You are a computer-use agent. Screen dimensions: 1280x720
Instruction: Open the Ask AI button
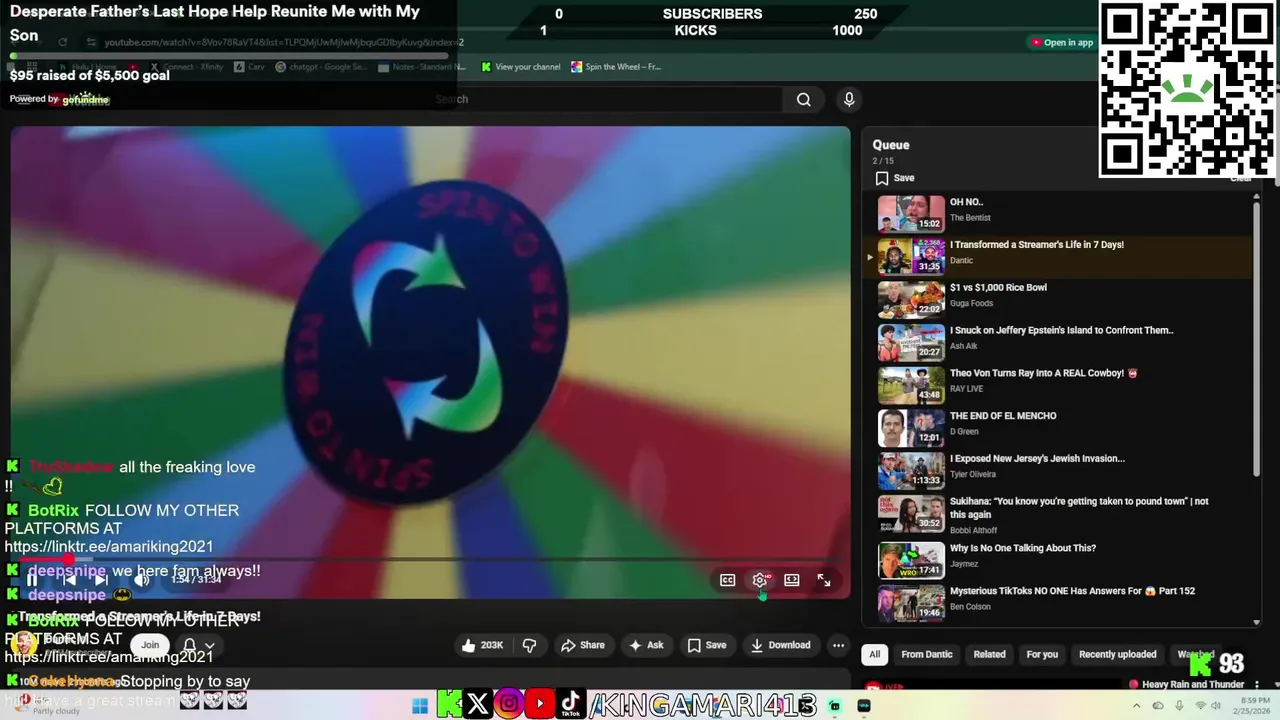pyautogui.click(x=646, y=645)
